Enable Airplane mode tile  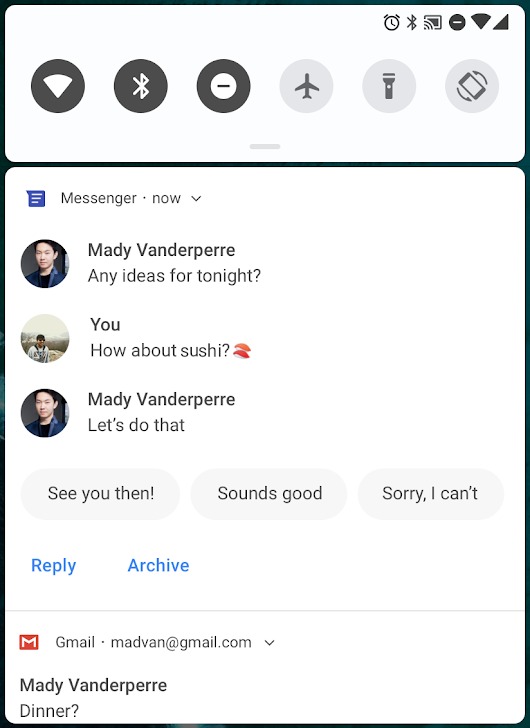point(306,86)
